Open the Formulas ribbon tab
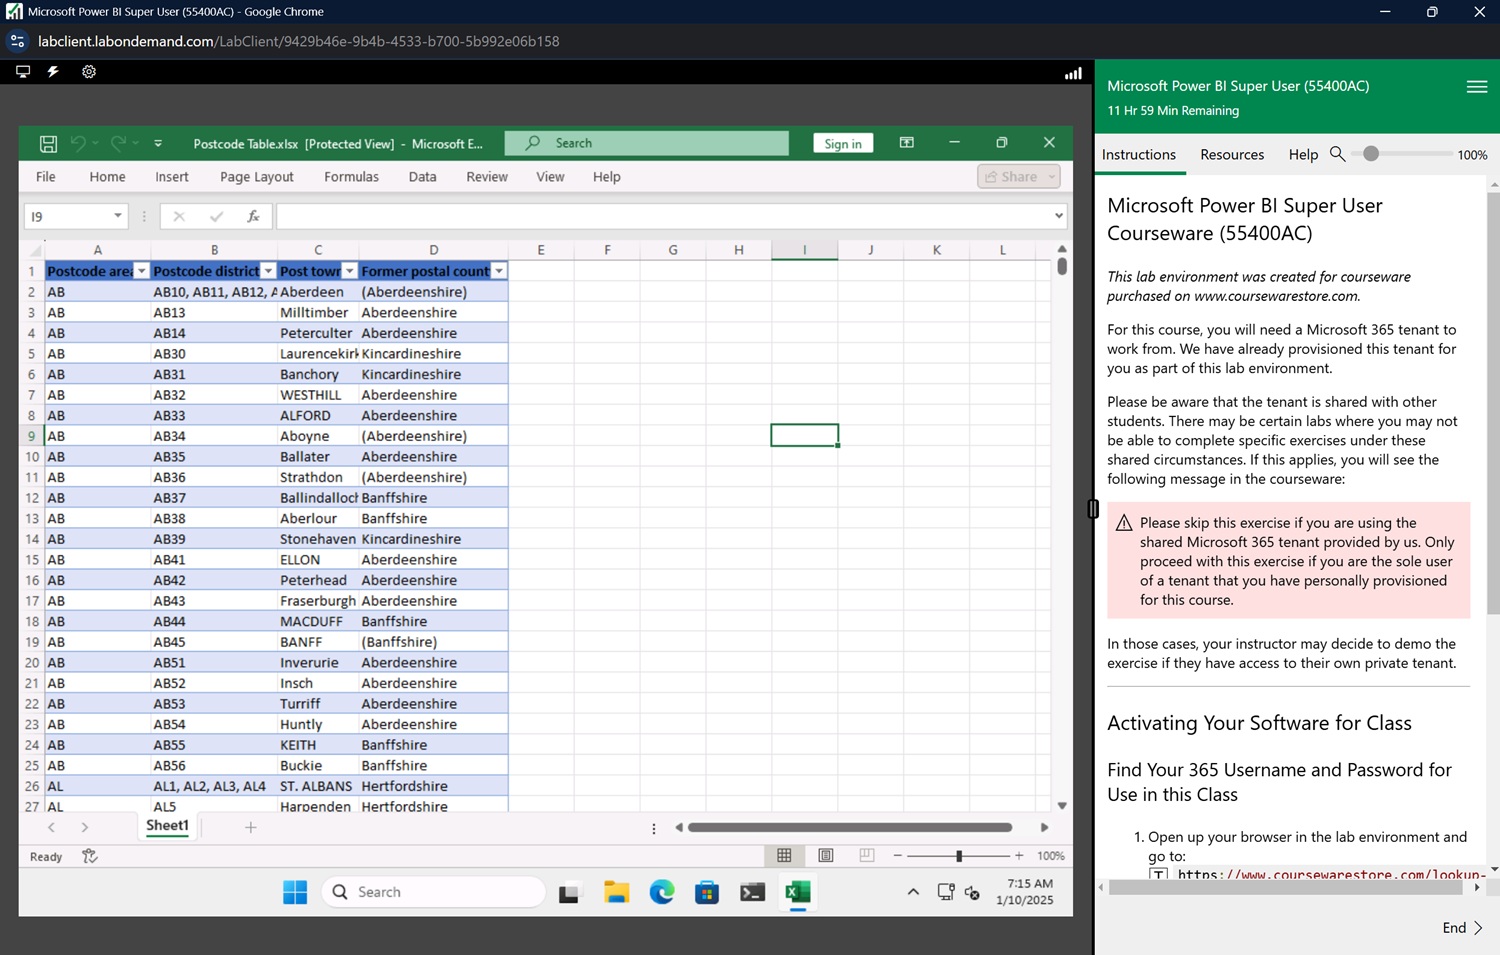 [351, 176]
